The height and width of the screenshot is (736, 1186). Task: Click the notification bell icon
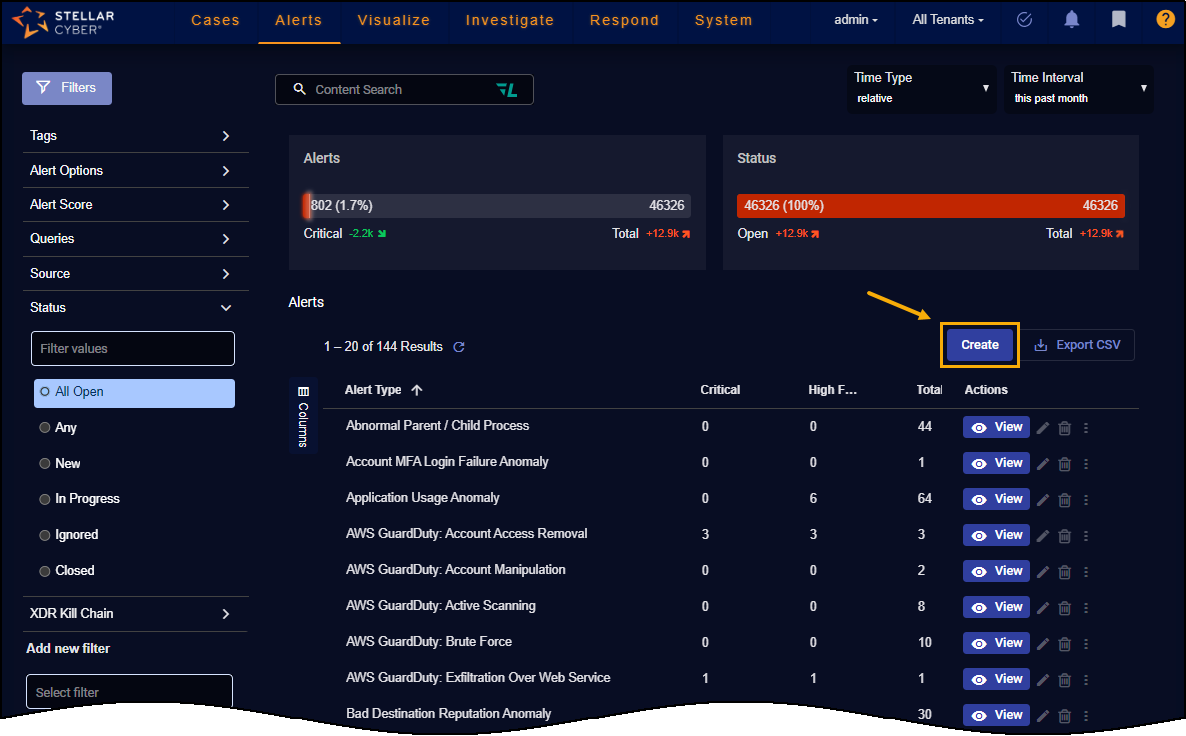(1072, 20)
